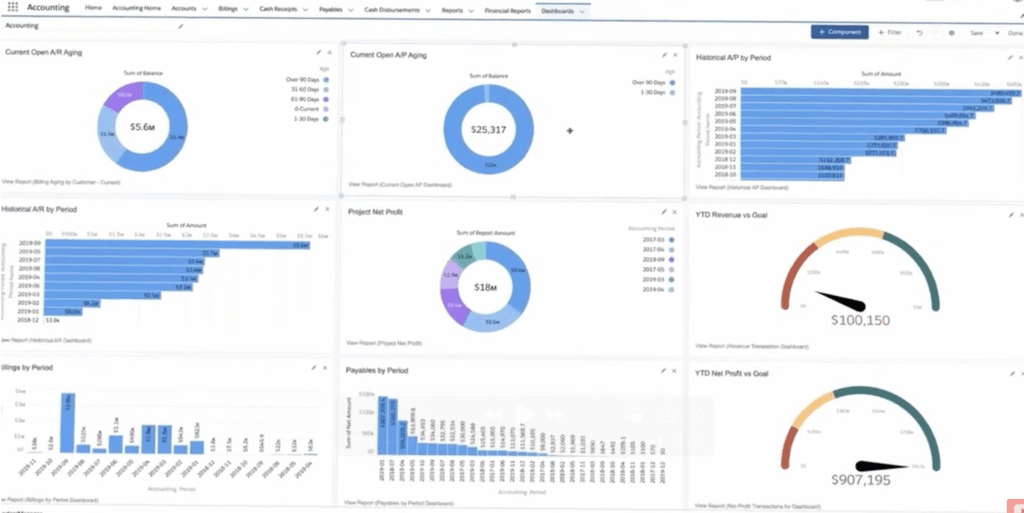Click the undo arrow in dashboard toolbar
This screenshot has width=1024, height=513.
[919, 32]
